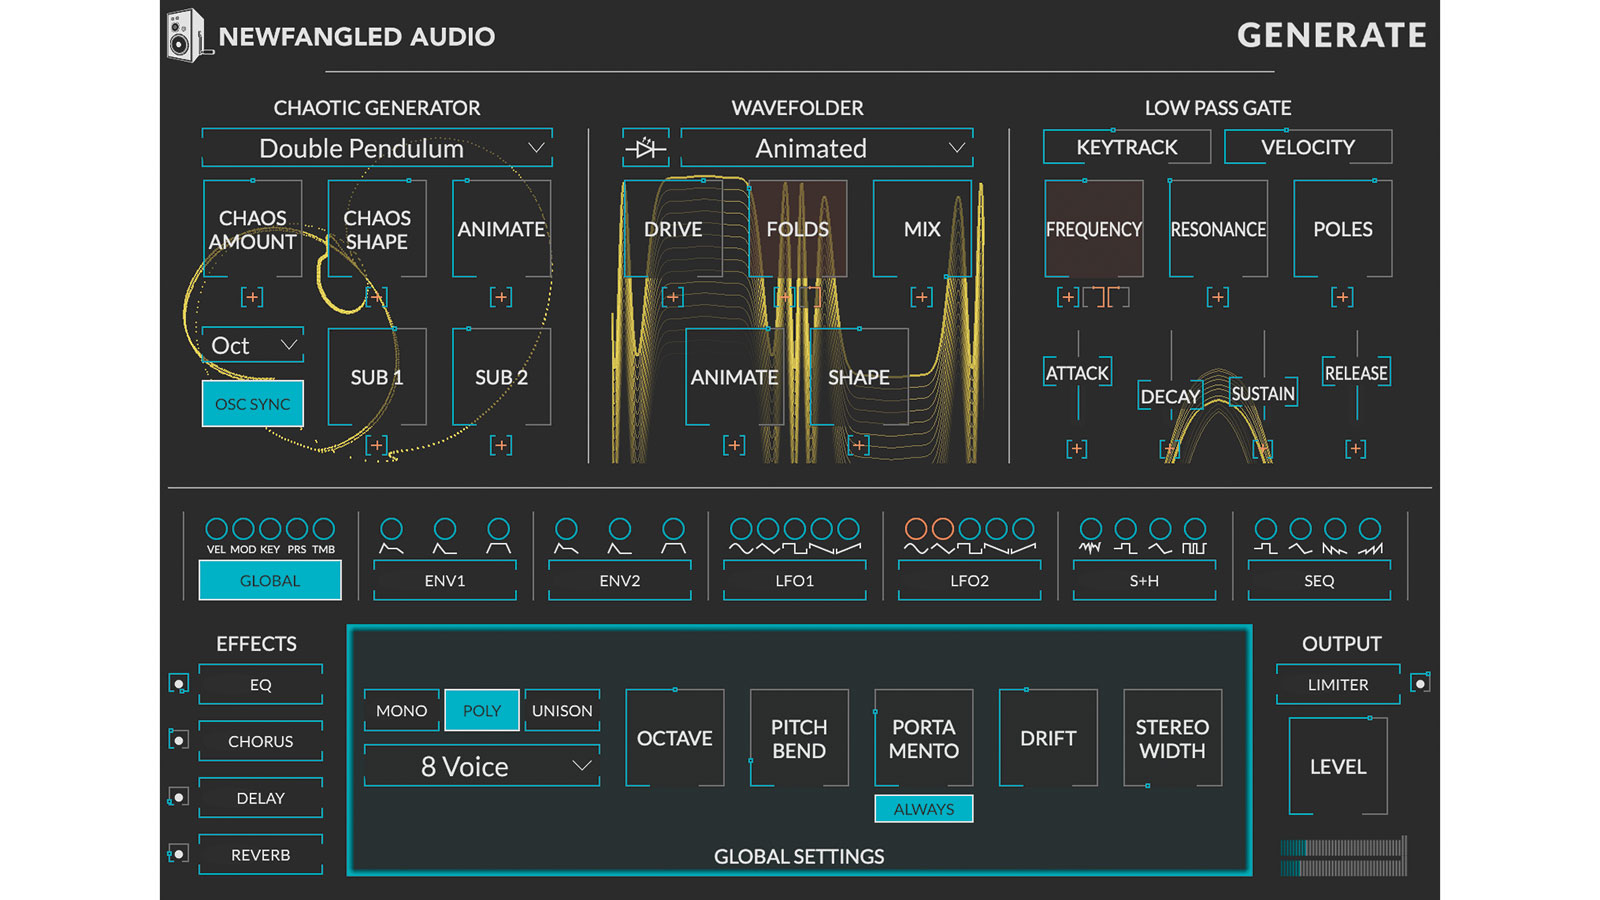
Task: Select MONO voice mode
Action: tap(401, 710)
